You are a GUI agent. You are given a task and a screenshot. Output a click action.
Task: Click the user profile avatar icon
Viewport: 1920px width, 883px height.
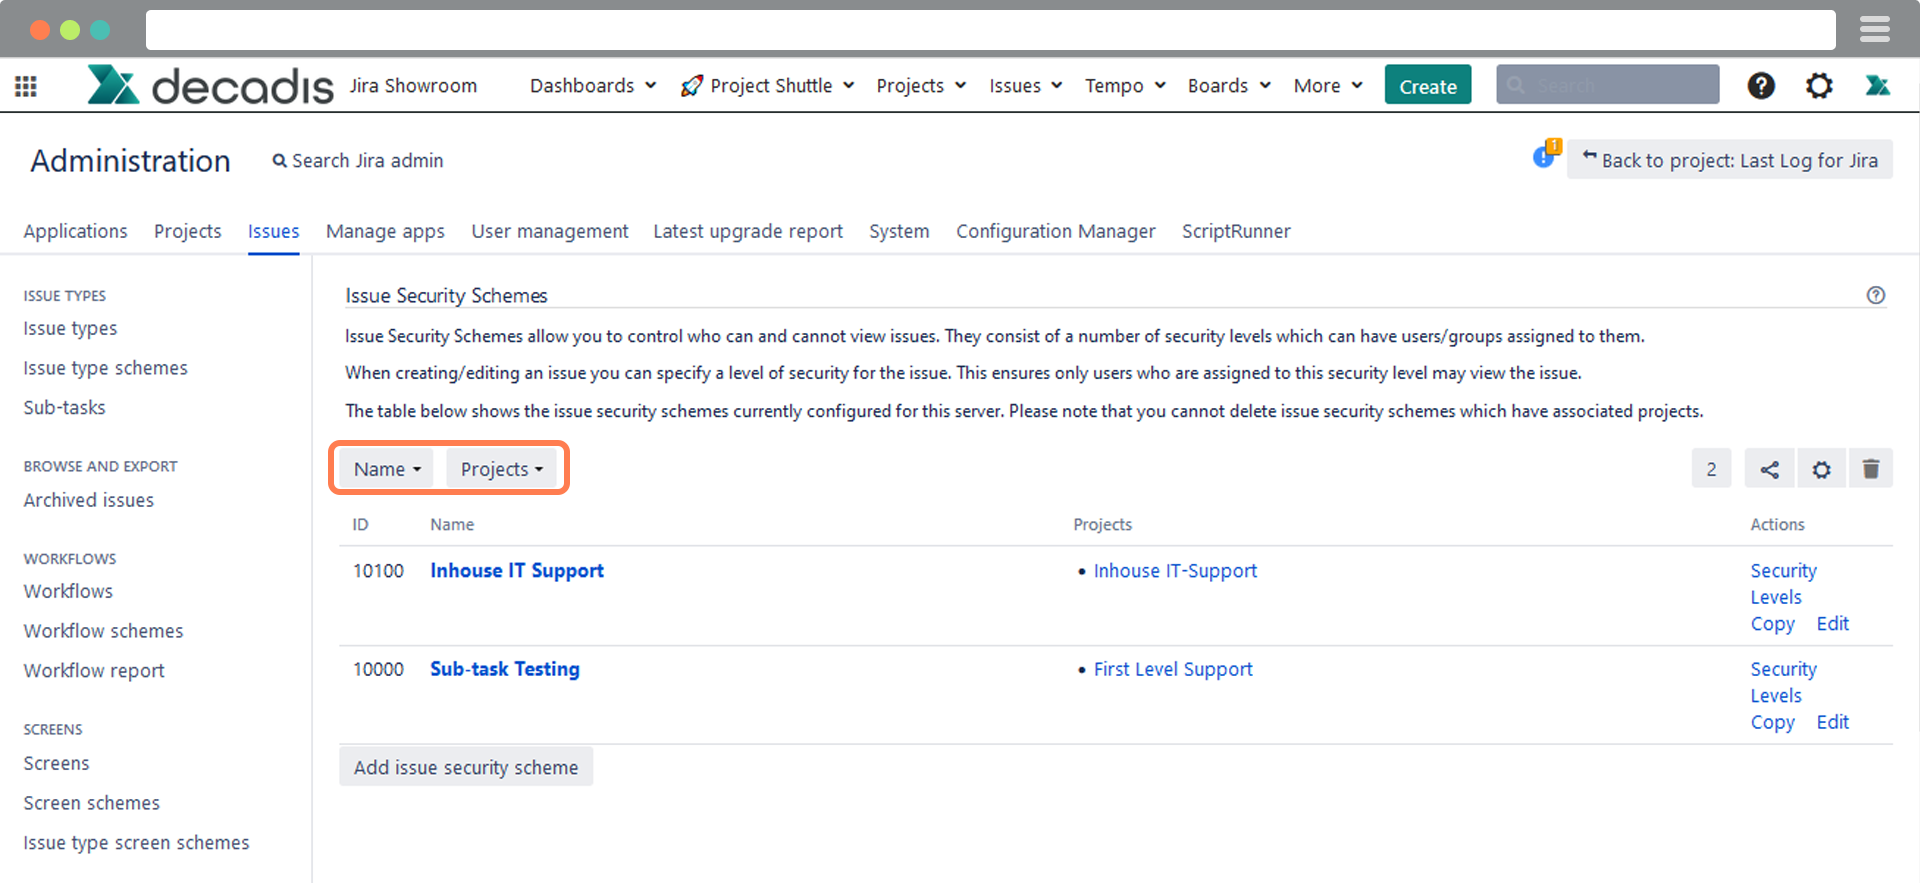pos(1877,86)
